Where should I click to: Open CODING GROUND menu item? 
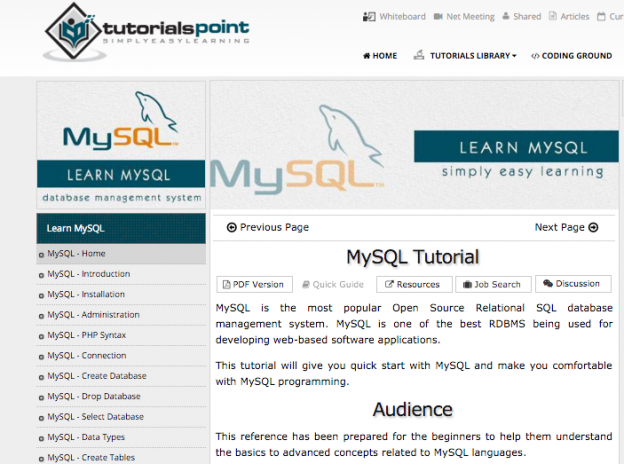(x=577, y=56)
